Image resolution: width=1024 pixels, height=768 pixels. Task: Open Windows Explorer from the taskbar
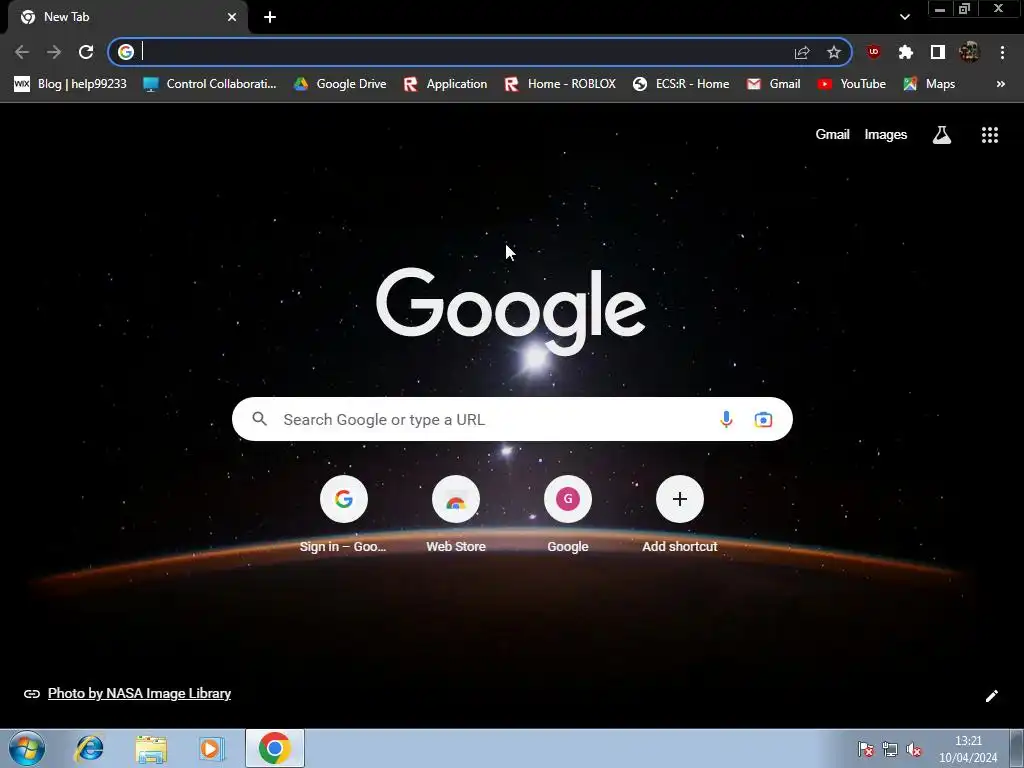pos(150,748)
